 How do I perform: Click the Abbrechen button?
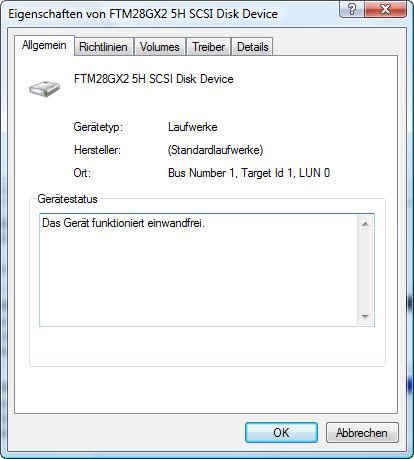[362, 433]
